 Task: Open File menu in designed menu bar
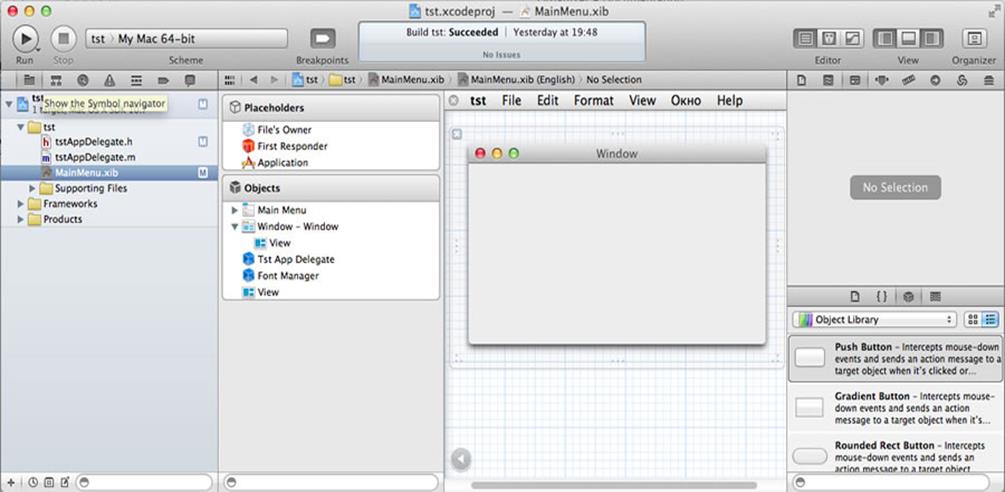[511, 101]
